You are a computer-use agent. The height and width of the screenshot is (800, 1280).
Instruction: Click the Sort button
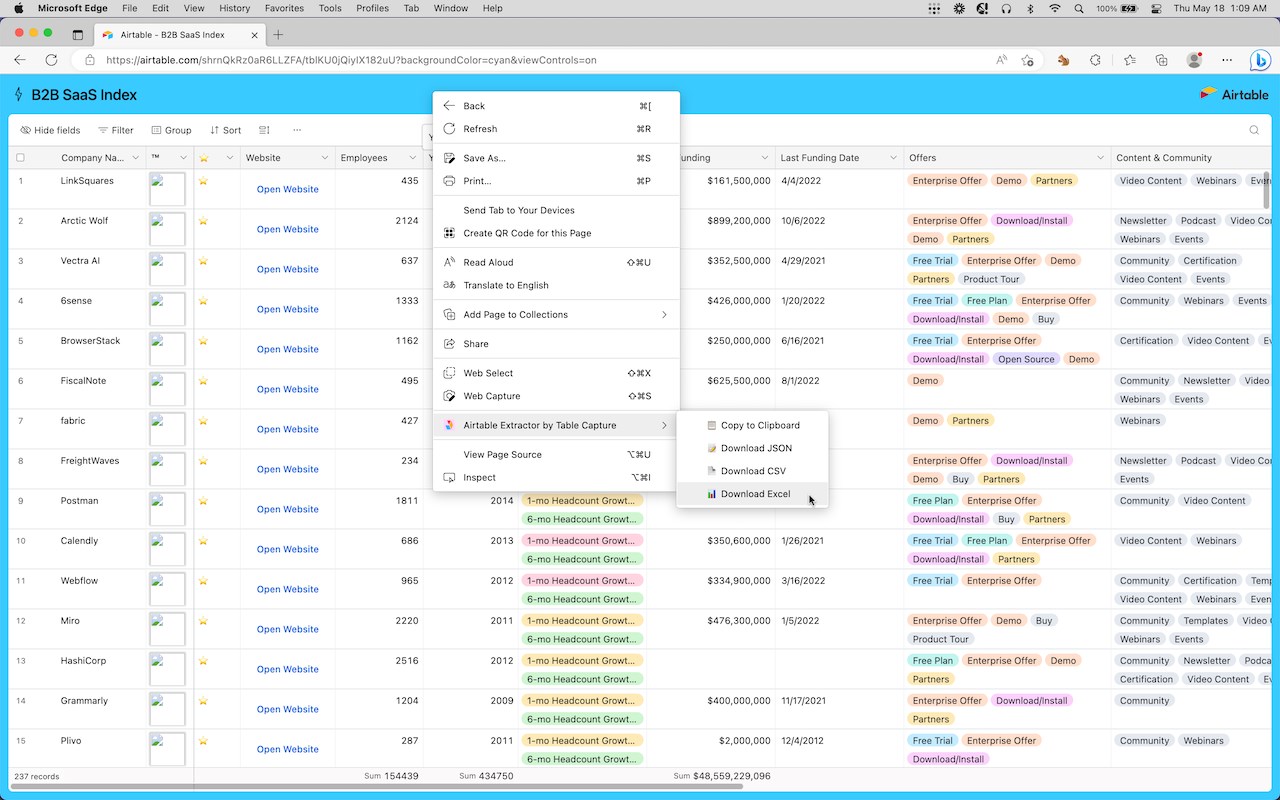pos(225,130)
